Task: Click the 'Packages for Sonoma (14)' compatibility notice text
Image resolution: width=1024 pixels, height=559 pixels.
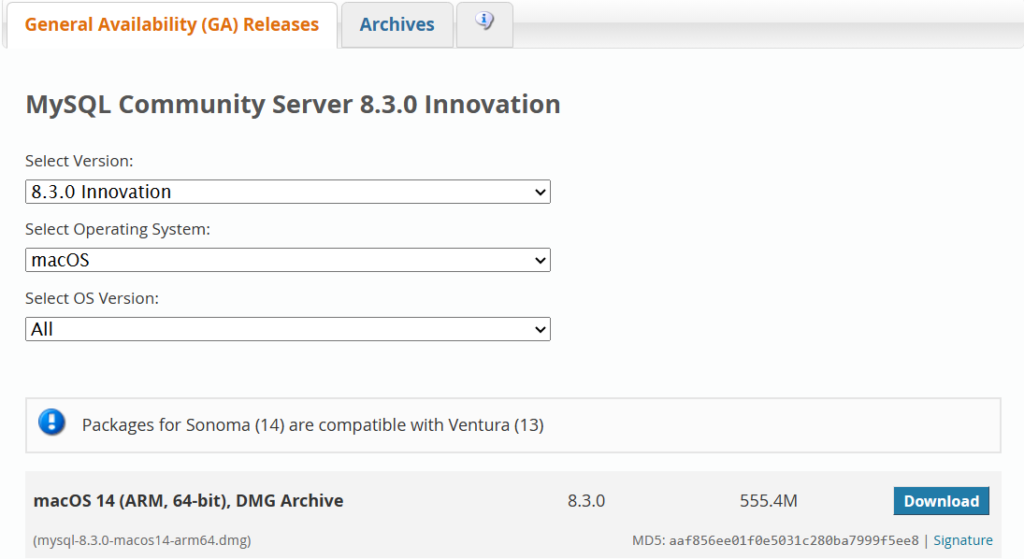Action: point(313,425)
